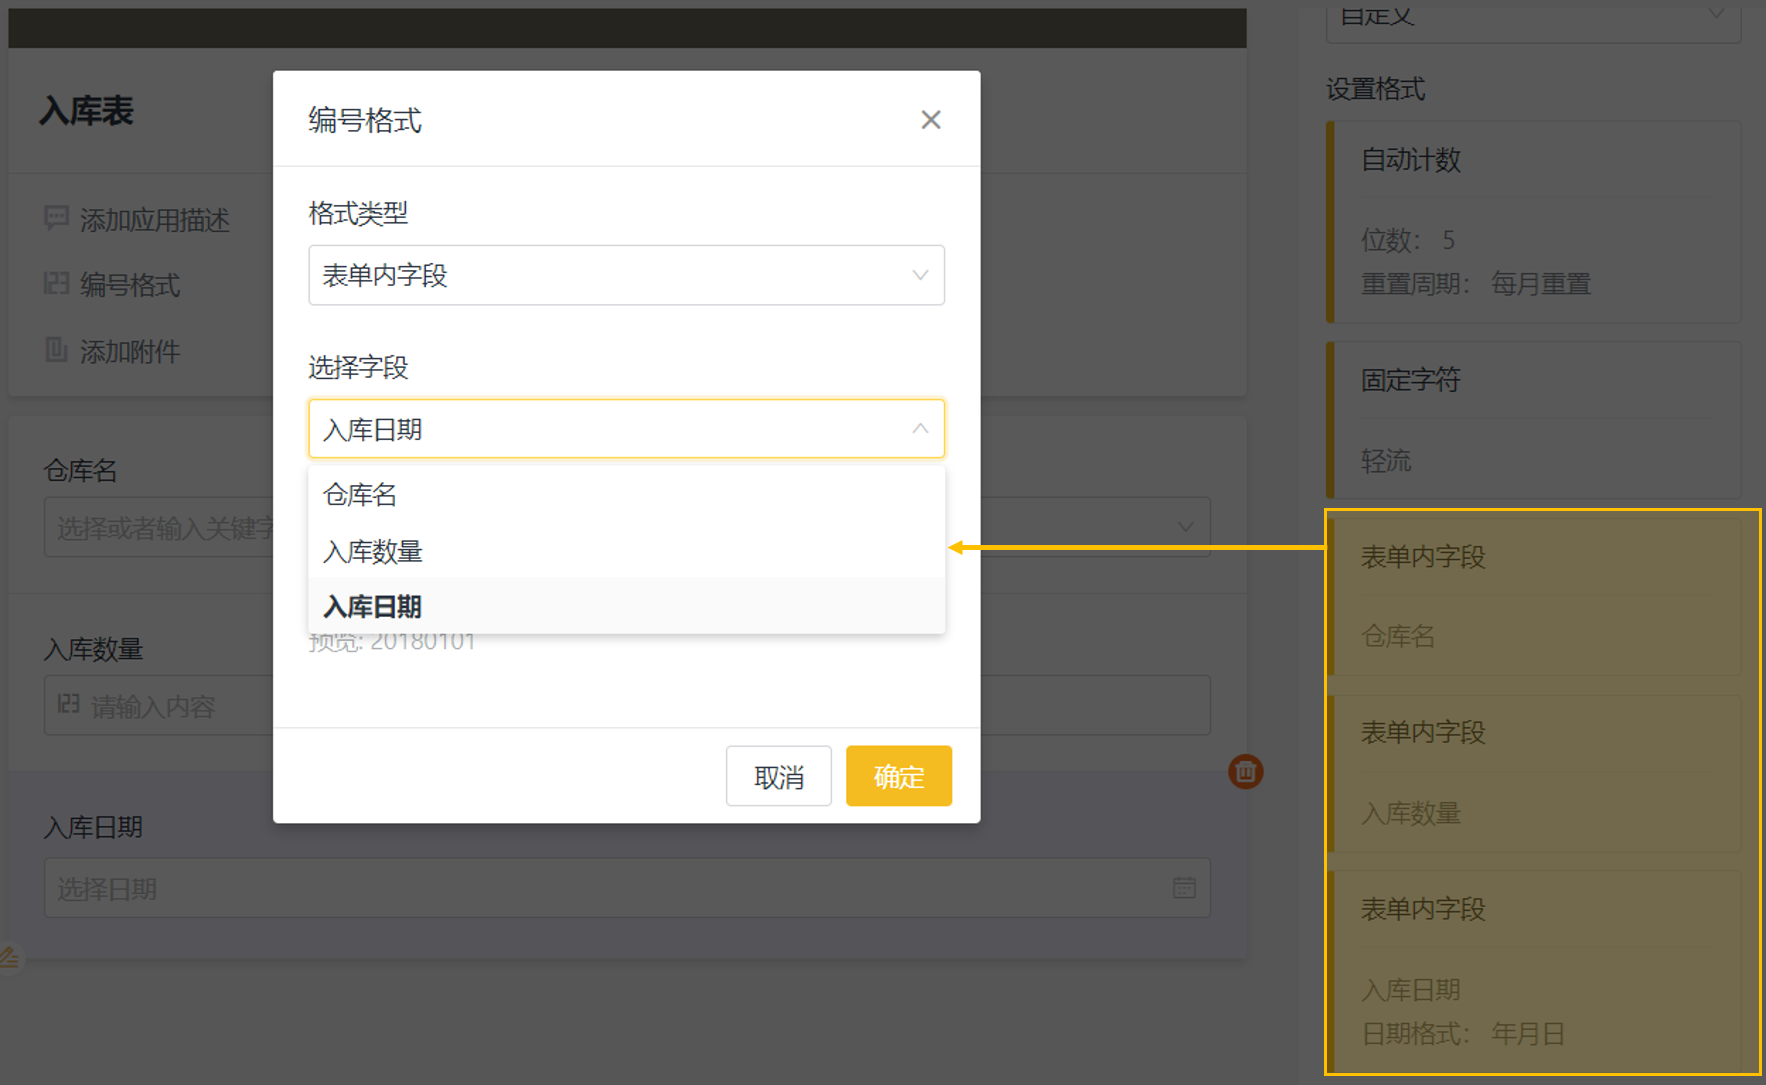Click the 仓库名 dropdown arrow
Image resolution: width=1766 pixels, height=1085 pixels.
click(x=1185, y=526)
